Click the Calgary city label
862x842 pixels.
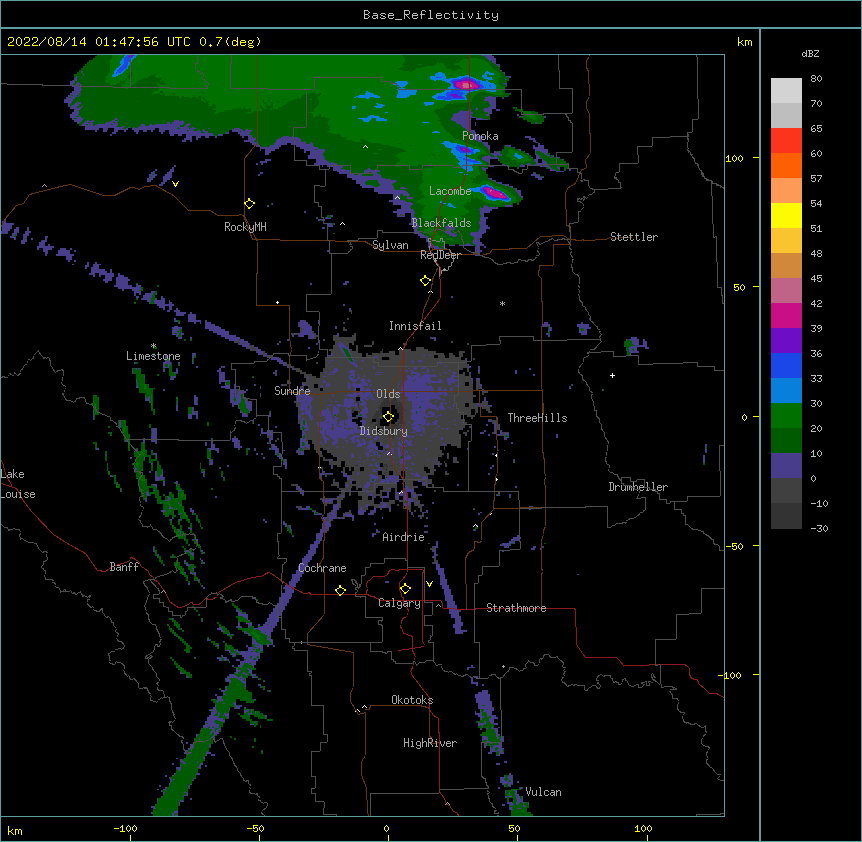(399, 603)
